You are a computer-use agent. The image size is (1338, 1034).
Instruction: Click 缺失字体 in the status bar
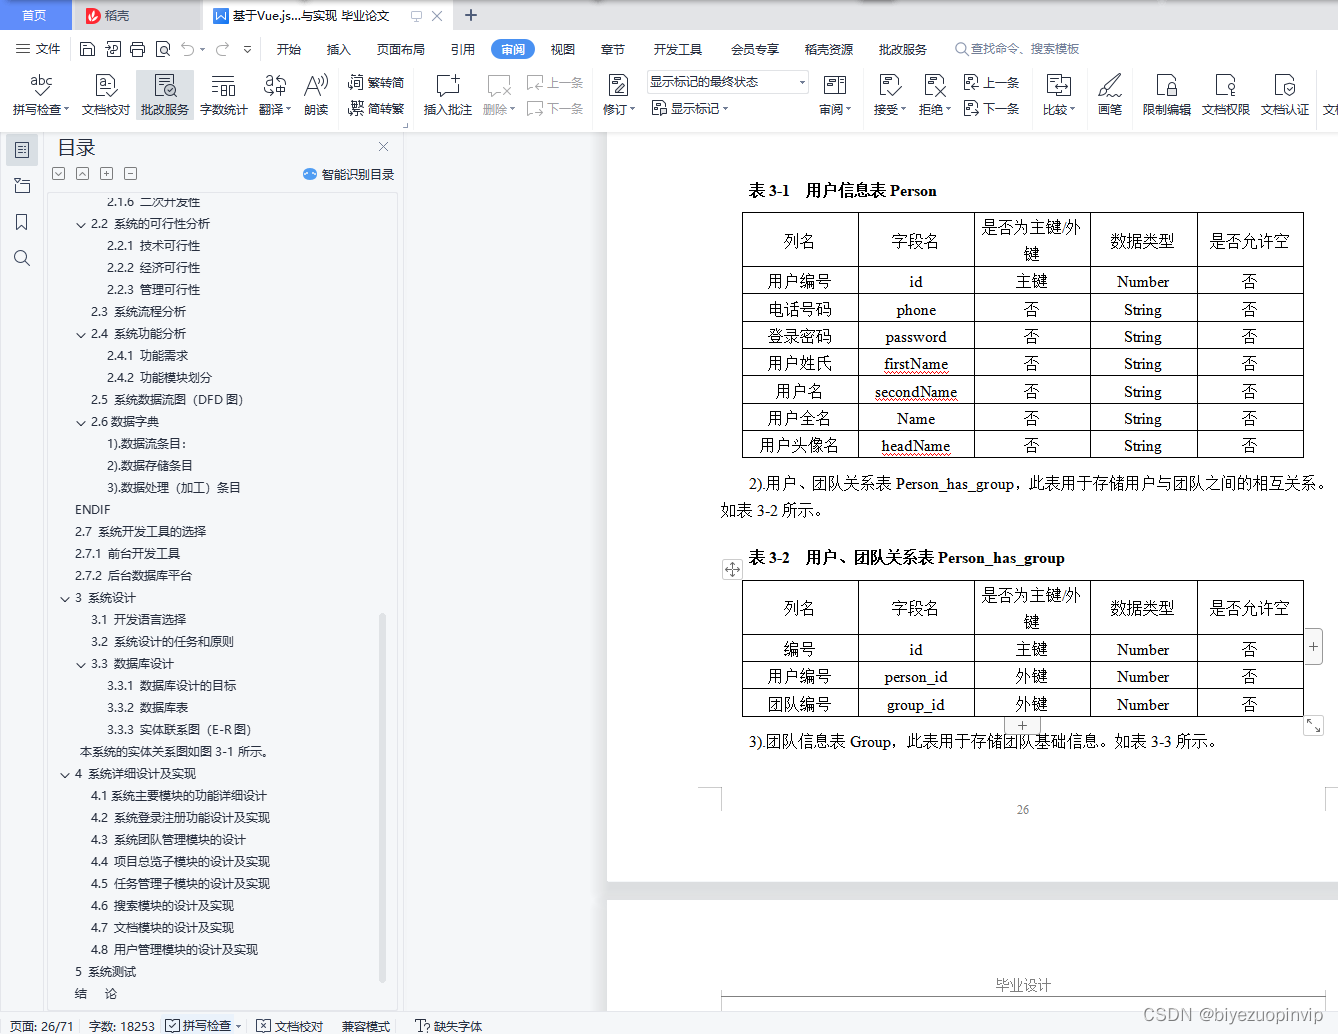(449, 1025)
